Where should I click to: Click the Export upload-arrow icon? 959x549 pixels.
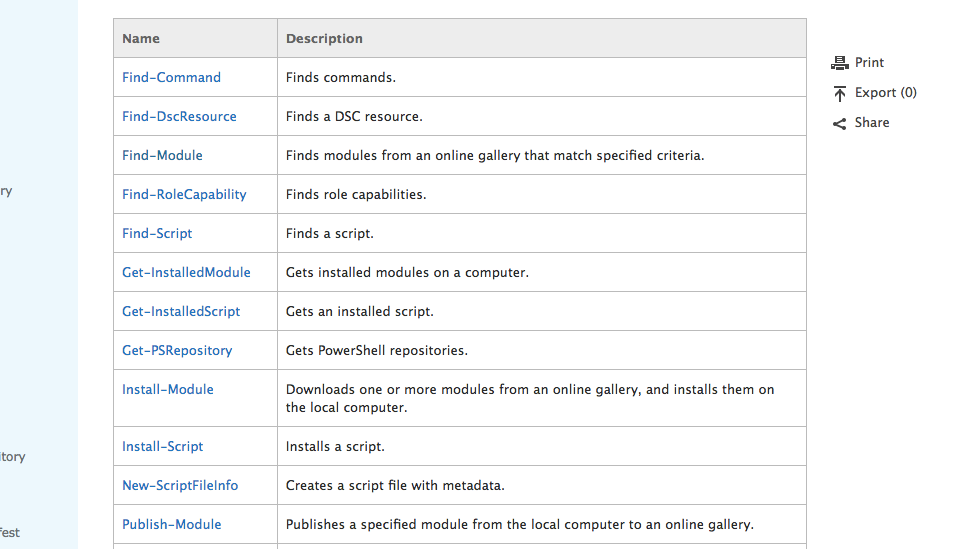(x=840, y=93)
